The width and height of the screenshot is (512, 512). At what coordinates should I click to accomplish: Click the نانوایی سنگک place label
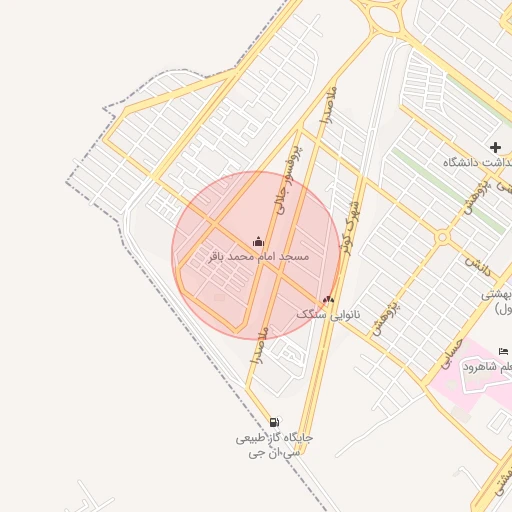pyautogui.click(x=328, y=315)
